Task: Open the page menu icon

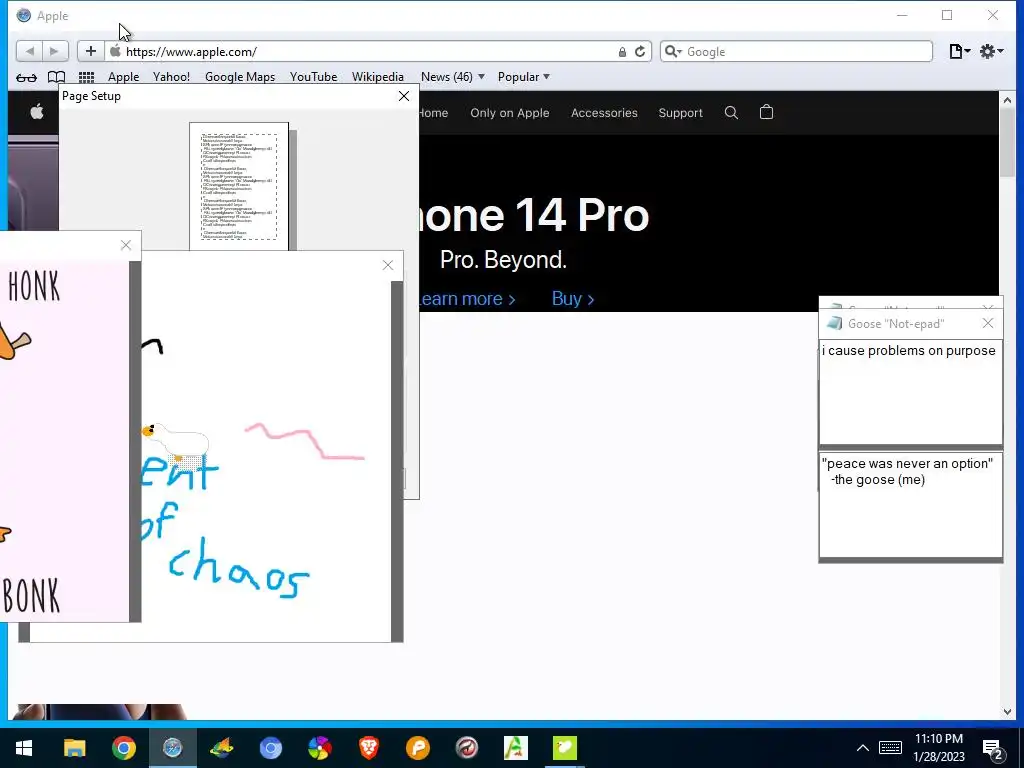Action: 959,51
